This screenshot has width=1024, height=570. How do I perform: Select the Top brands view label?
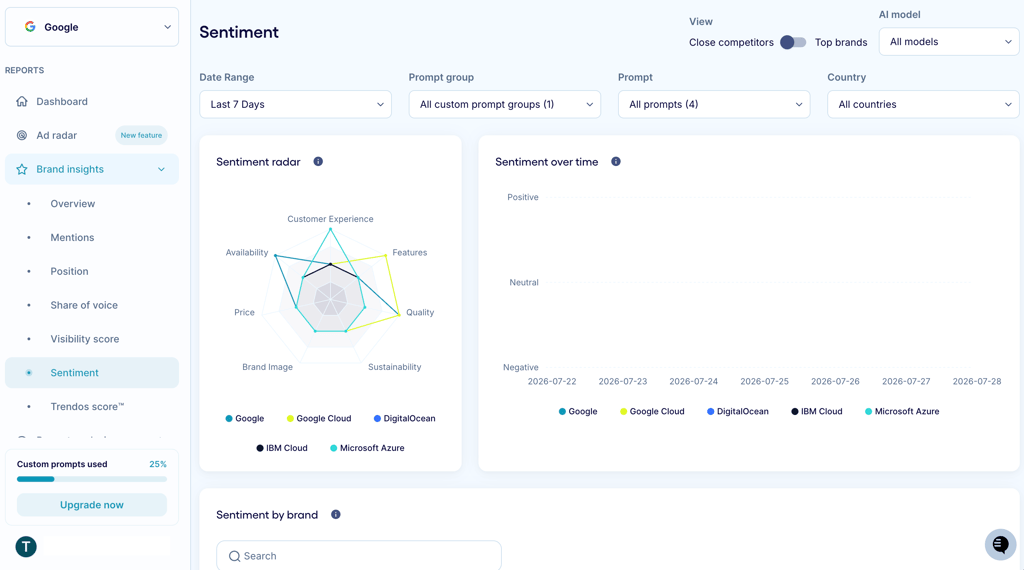pos(840,42)
